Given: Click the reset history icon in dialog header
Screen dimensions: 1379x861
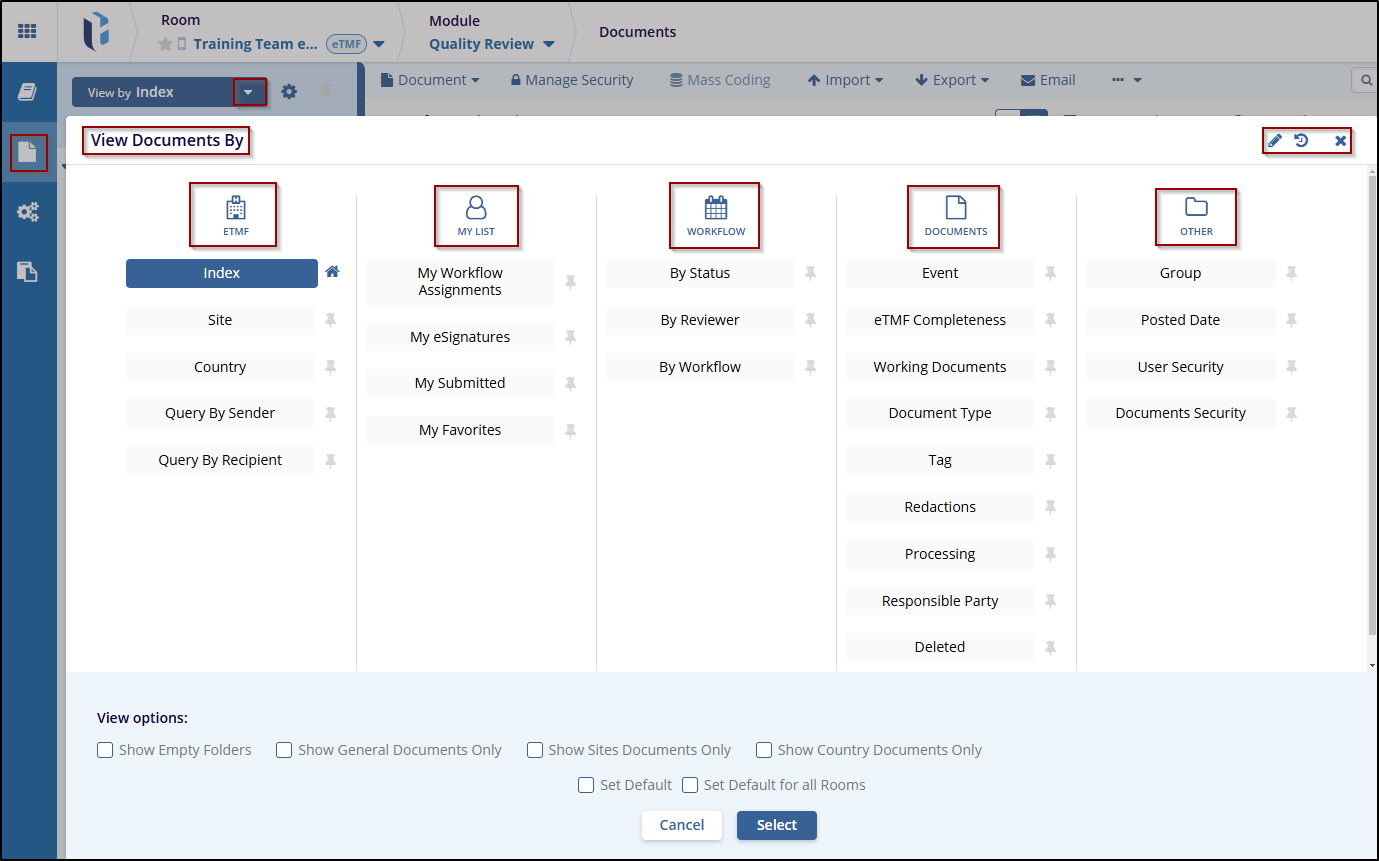Looking at the screenshot, I should click(x=1301, y=141).
